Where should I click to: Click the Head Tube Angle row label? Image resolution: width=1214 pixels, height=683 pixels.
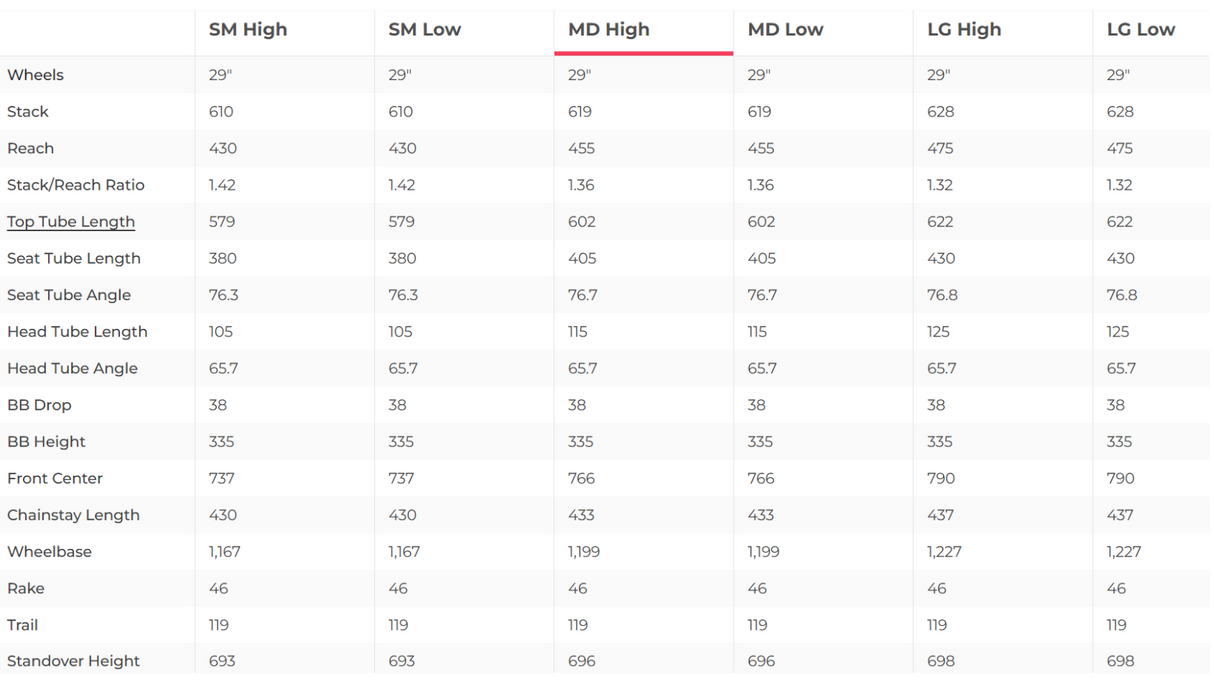[x=72, y=368]
